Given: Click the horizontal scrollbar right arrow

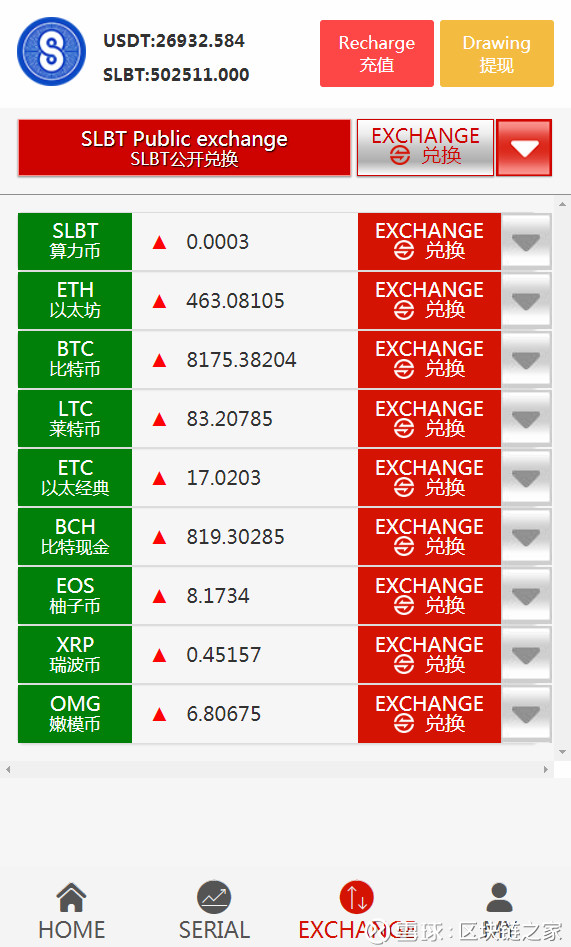Looking at the screenshot, I should click(546, 769).
